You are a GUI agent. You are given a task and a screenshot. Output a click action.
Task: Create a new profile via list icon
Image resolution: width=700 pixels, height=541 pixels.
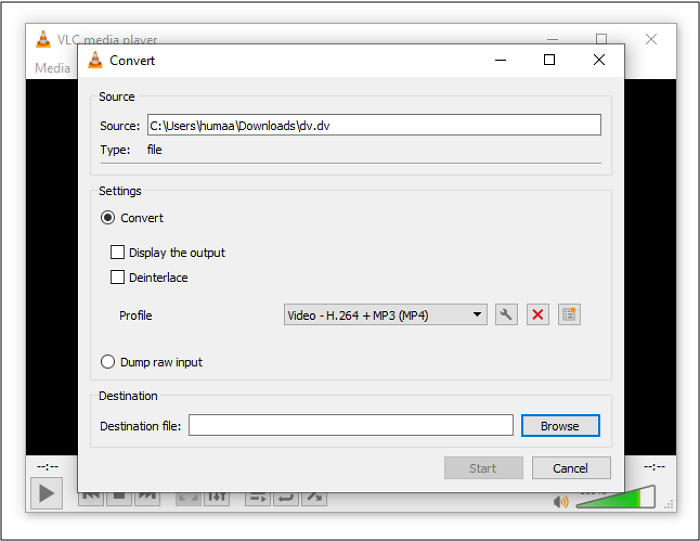point(569,315)
